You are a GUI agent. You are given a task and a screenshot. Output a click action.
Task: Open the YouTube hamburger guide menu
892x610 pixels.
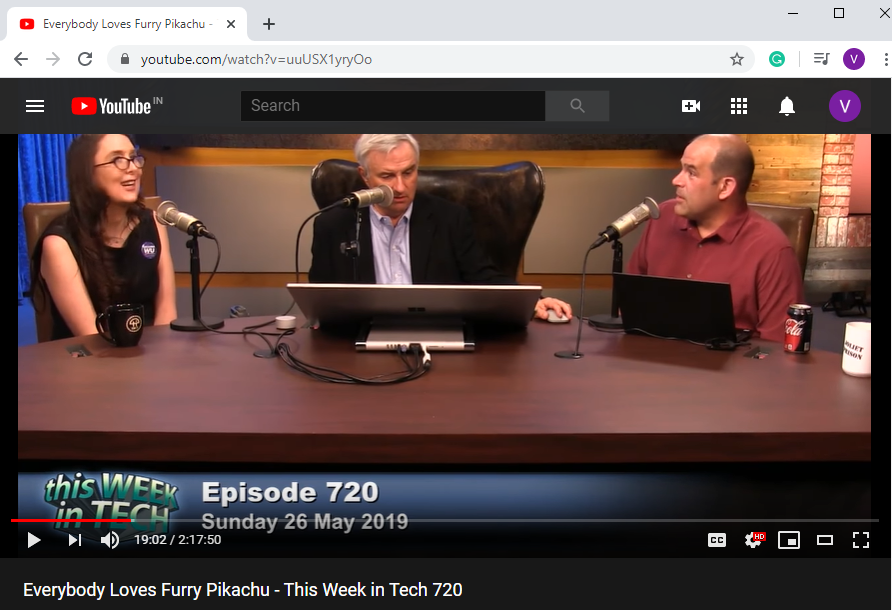35,106
